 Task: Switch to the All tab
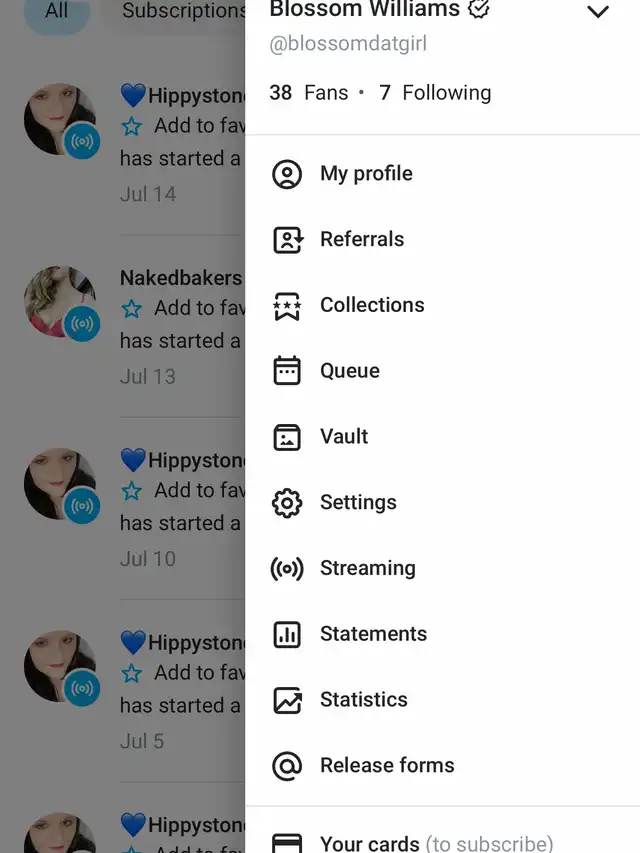tap(56, 12)
